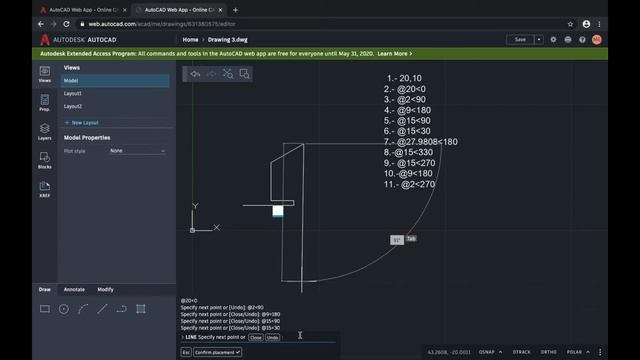Viewport: 640px width, 360px height.
Task: Select the Arc draw tool
Action: (83, 309)
